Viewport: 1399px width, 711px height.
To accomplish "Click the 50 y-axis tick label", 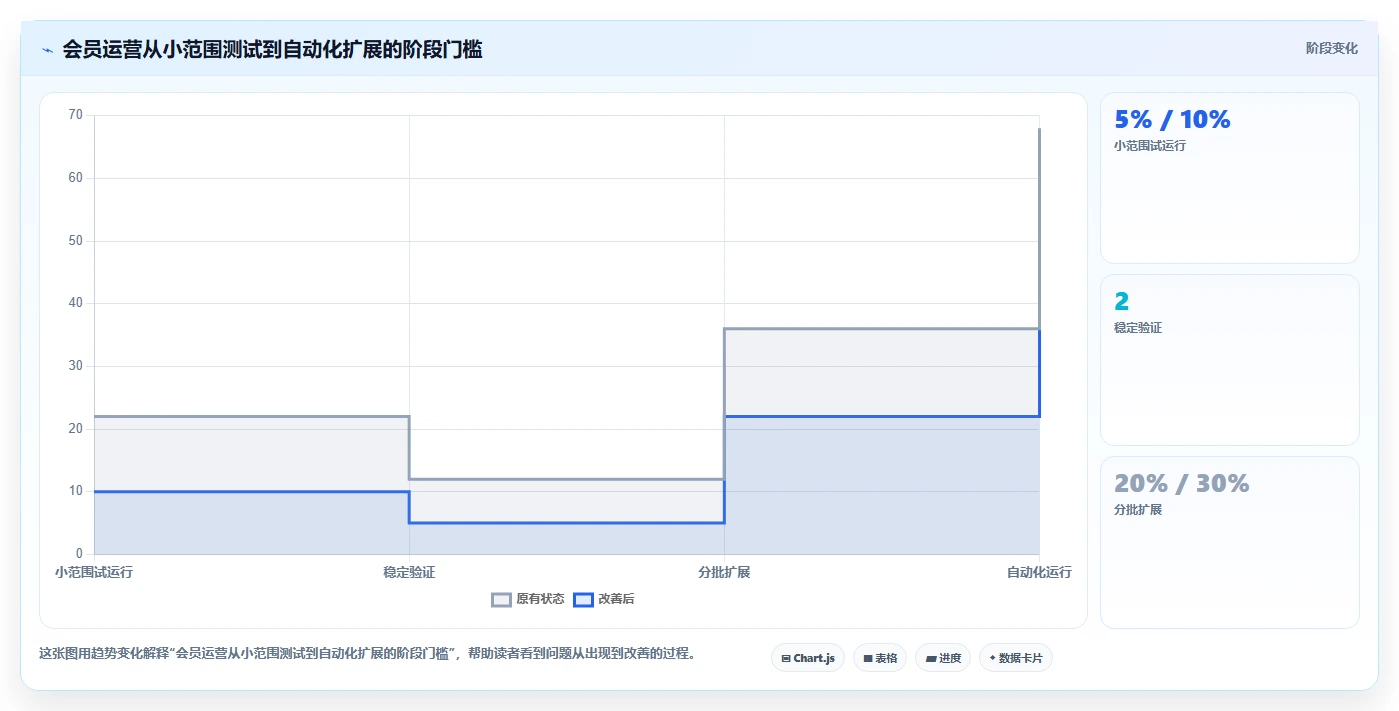I will click(76, 241).
